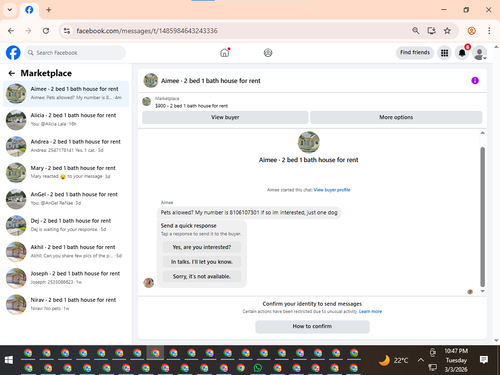500x375 pixels.
Task: Open the Facebook menu grid icon
Action: pyautogui.click(x=444, y=53)
